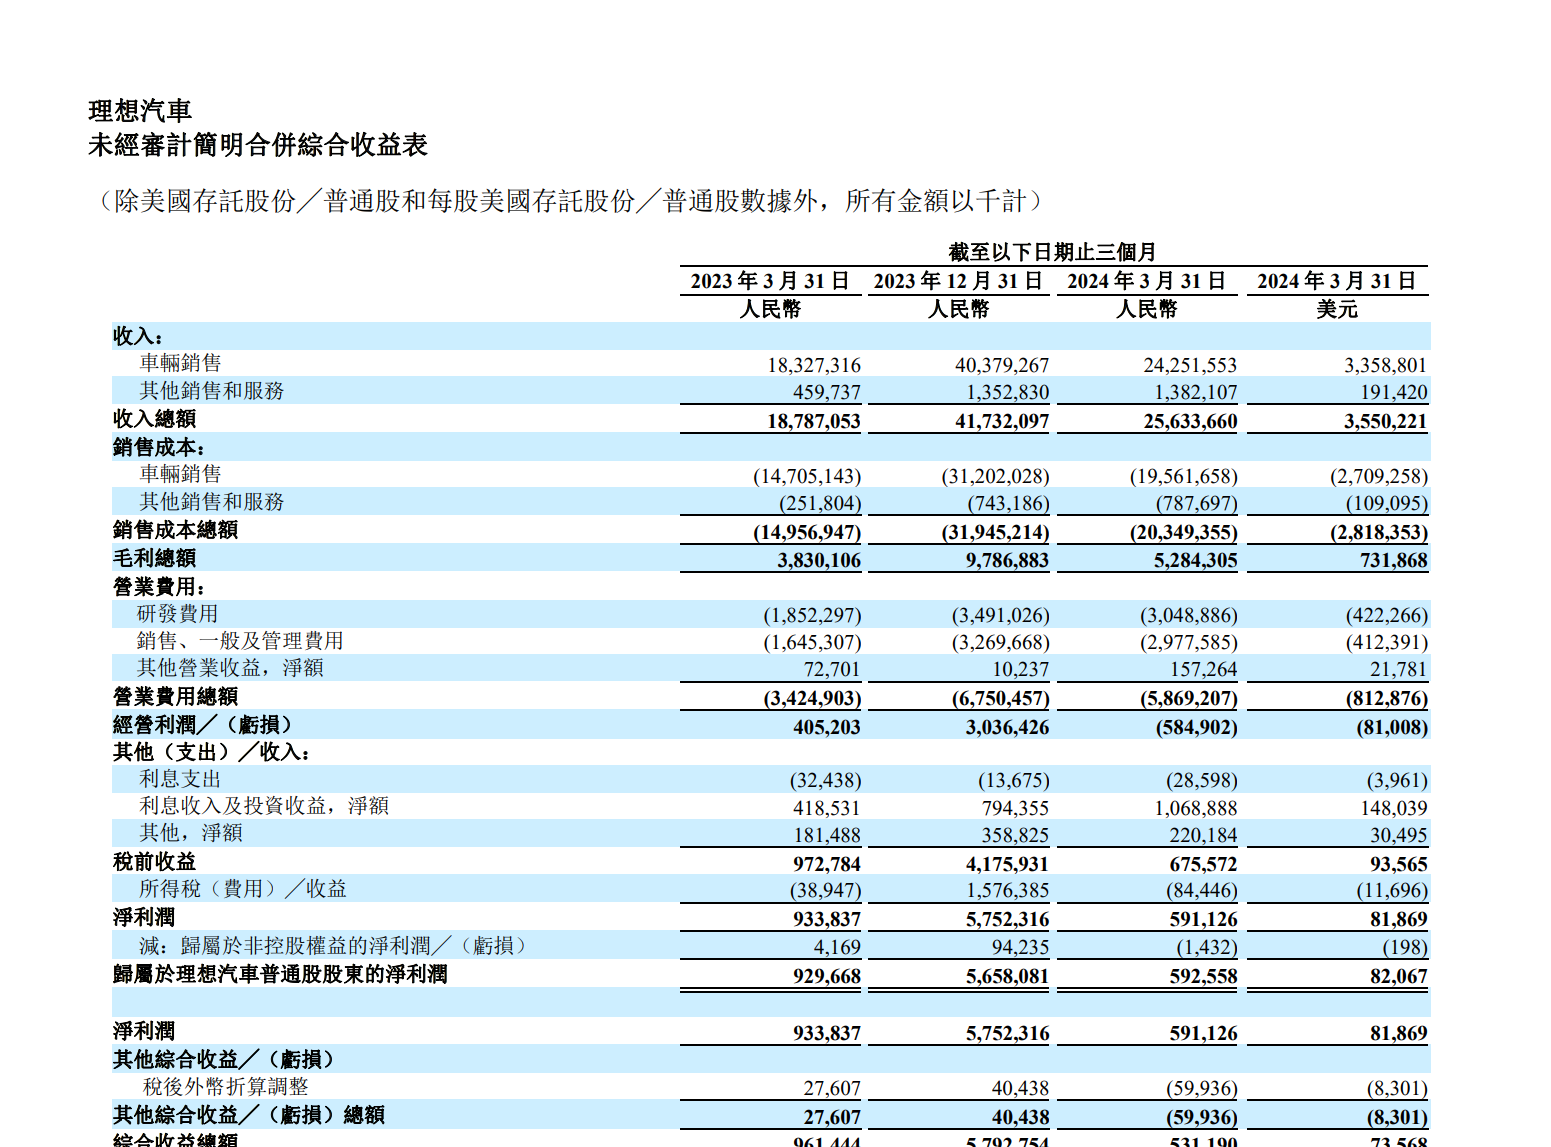Click the 研發費用 row label
Viewport: 1551px width, 1147px height.
[x=177, y=613]
